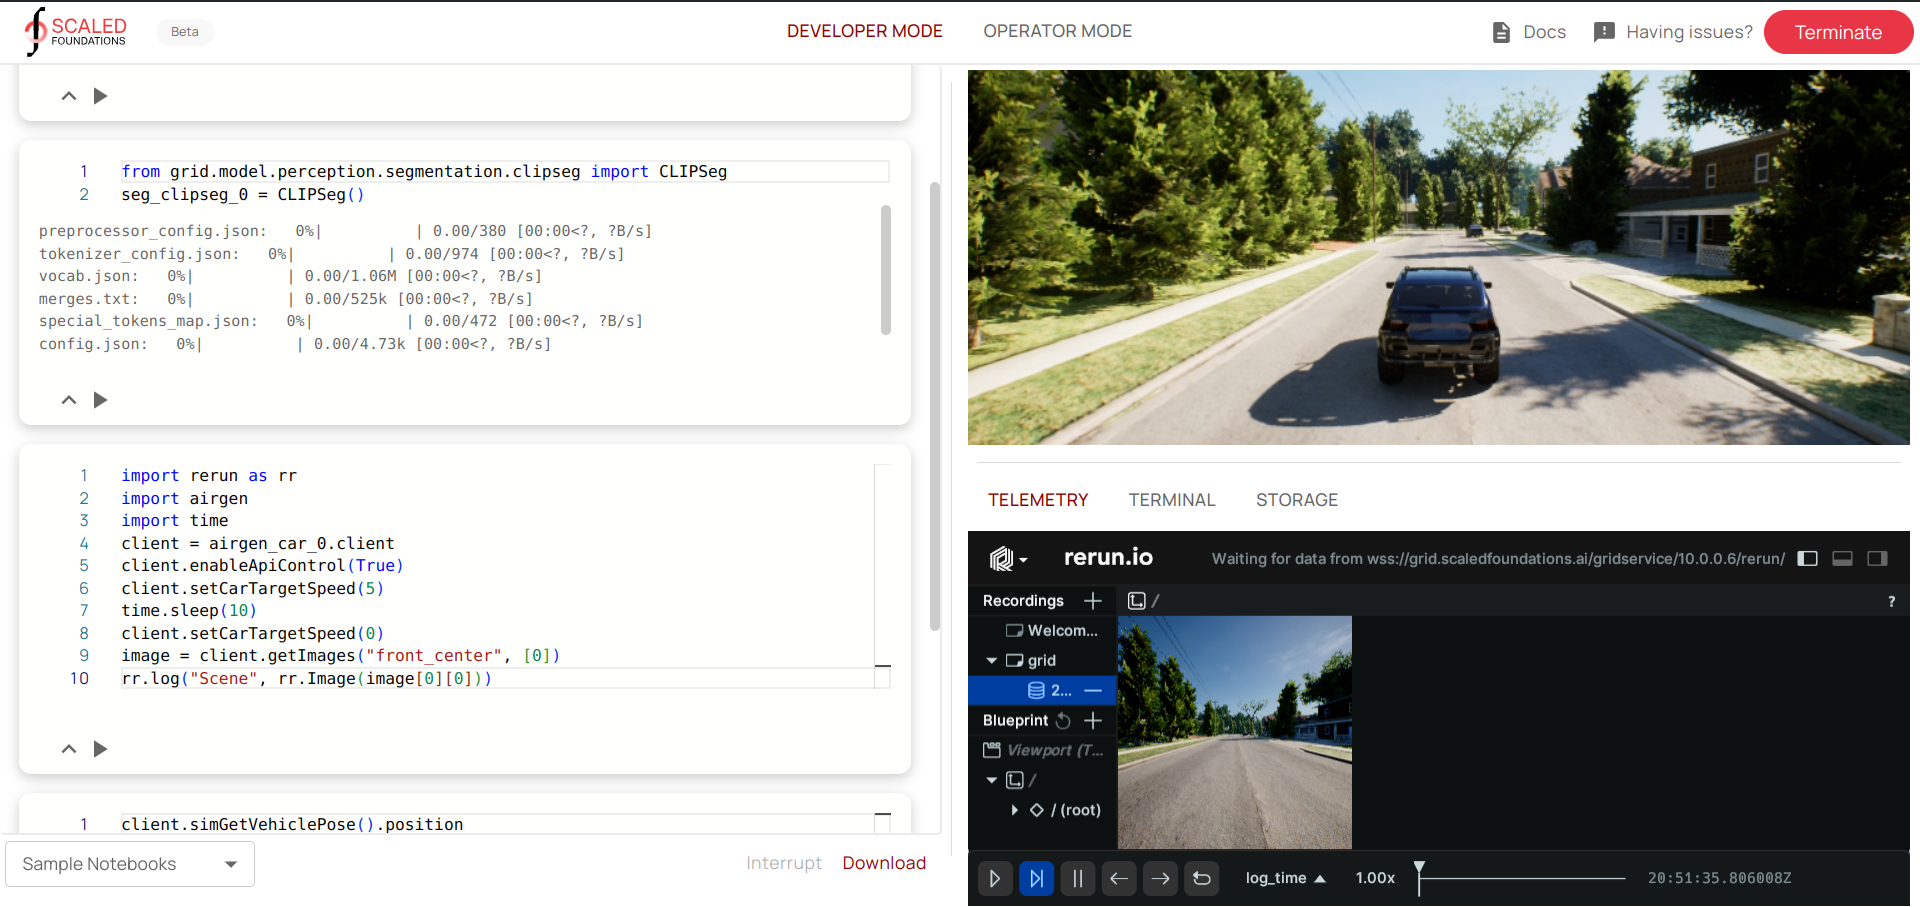
Task: Click the notebook panel vertical scrollbar
Action: tap(935, 406)
